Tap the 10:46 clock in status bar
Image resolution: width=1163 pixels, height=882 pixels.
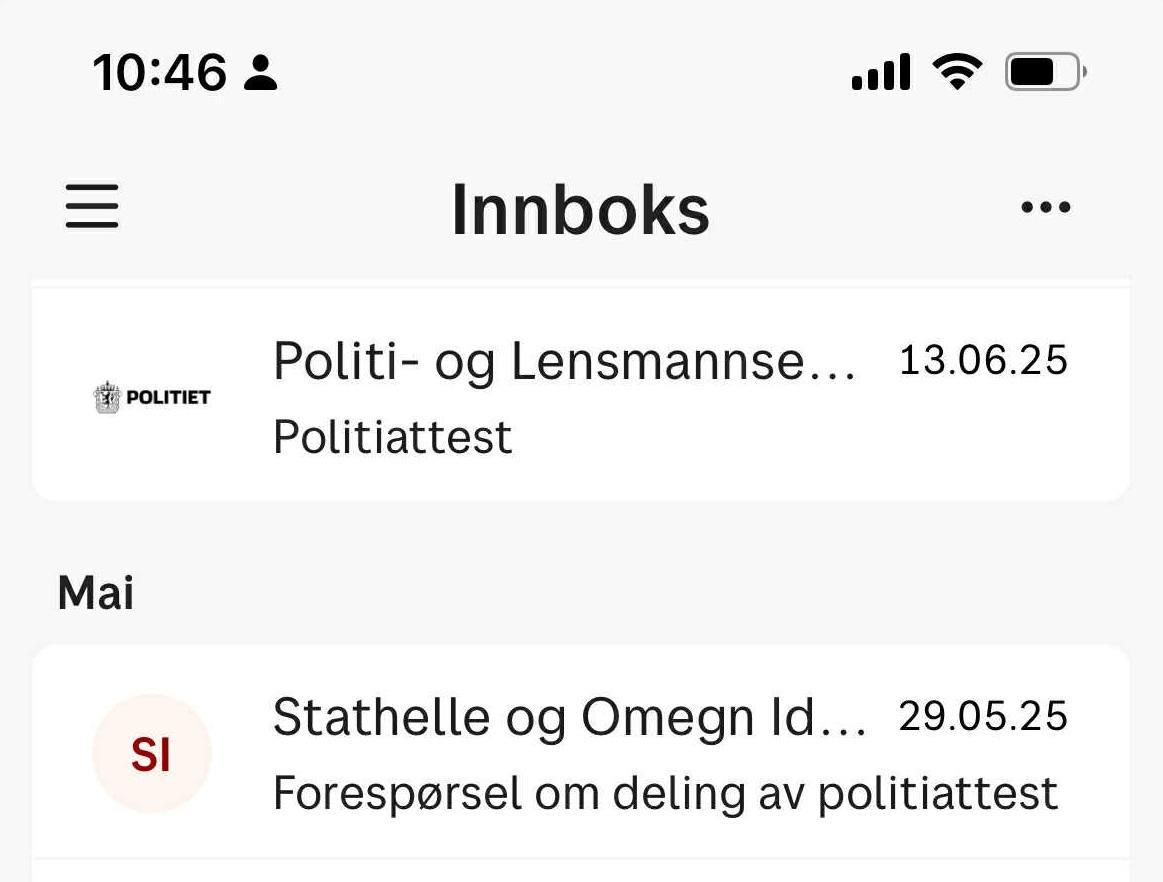[x=160, y=73]
